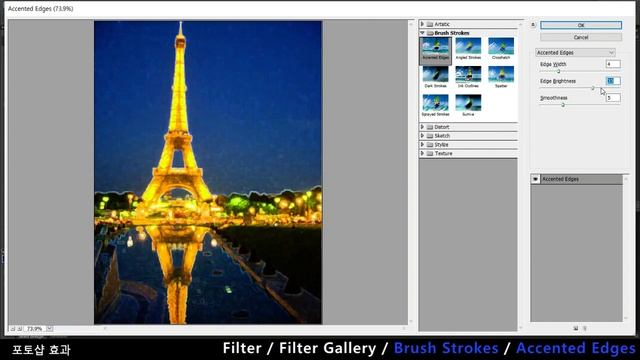Select the Accented Edges effect layer row
The image size is (640, 360).
click(x=581, y=179)
